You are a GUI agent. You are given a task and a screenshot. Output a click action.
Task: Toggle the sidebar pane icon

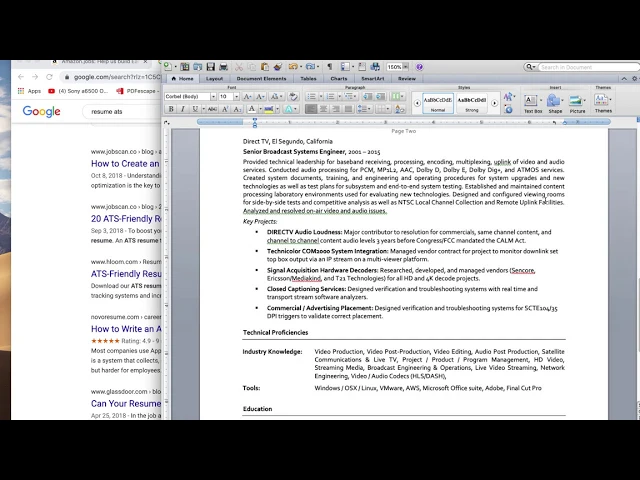(345, 67)
